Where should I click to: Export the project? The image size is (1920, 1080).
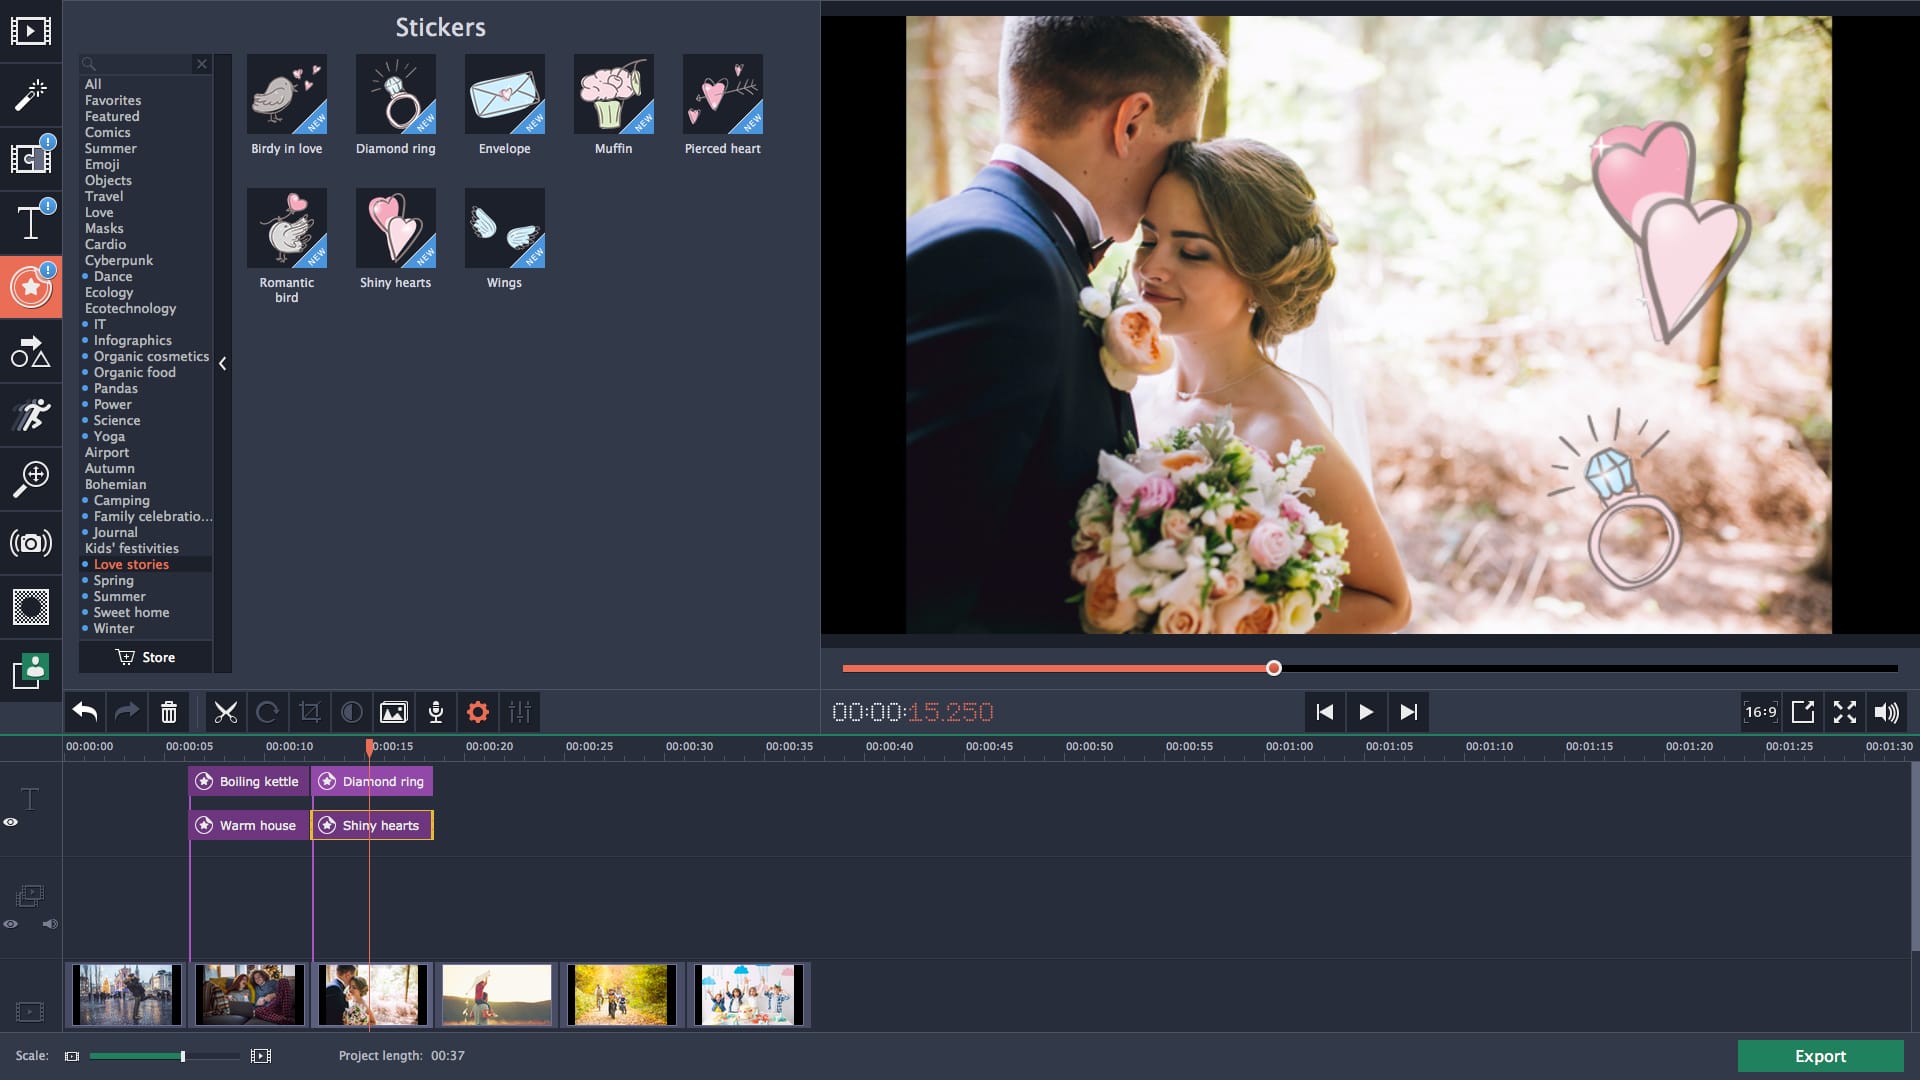point(1820,1056)
